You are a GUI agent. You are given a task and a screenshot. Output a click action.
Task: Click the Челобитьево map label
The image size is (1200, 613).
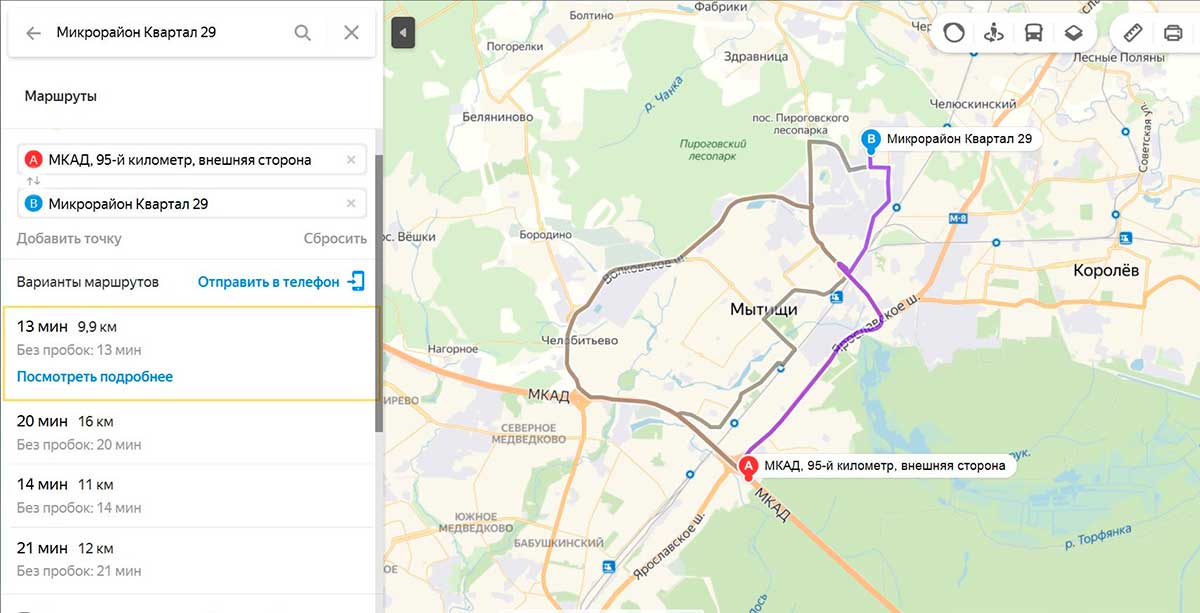(580, 340)
